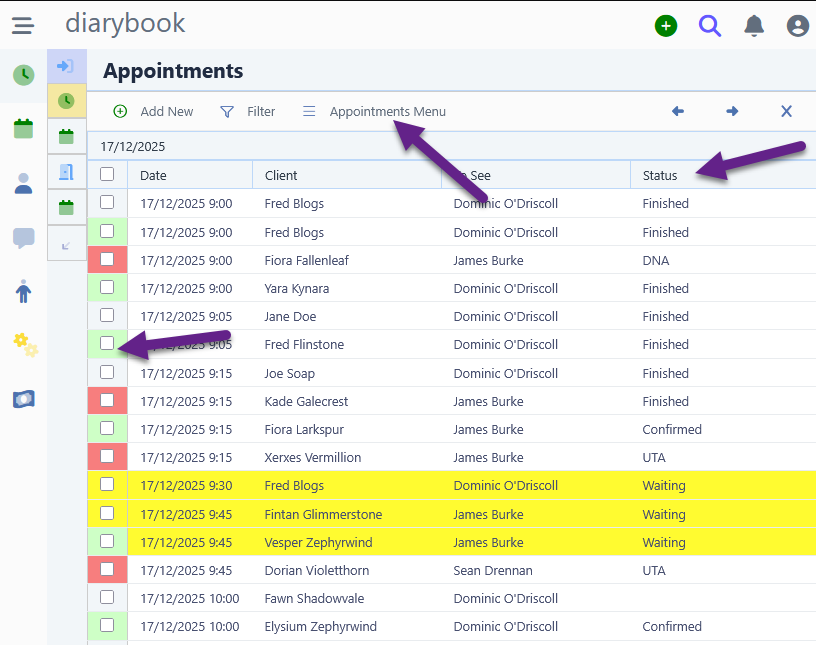Check the box for Fiora Fallenleaf's appointment
The height and width of the screenshot is (645, 816).
[107, 259]
